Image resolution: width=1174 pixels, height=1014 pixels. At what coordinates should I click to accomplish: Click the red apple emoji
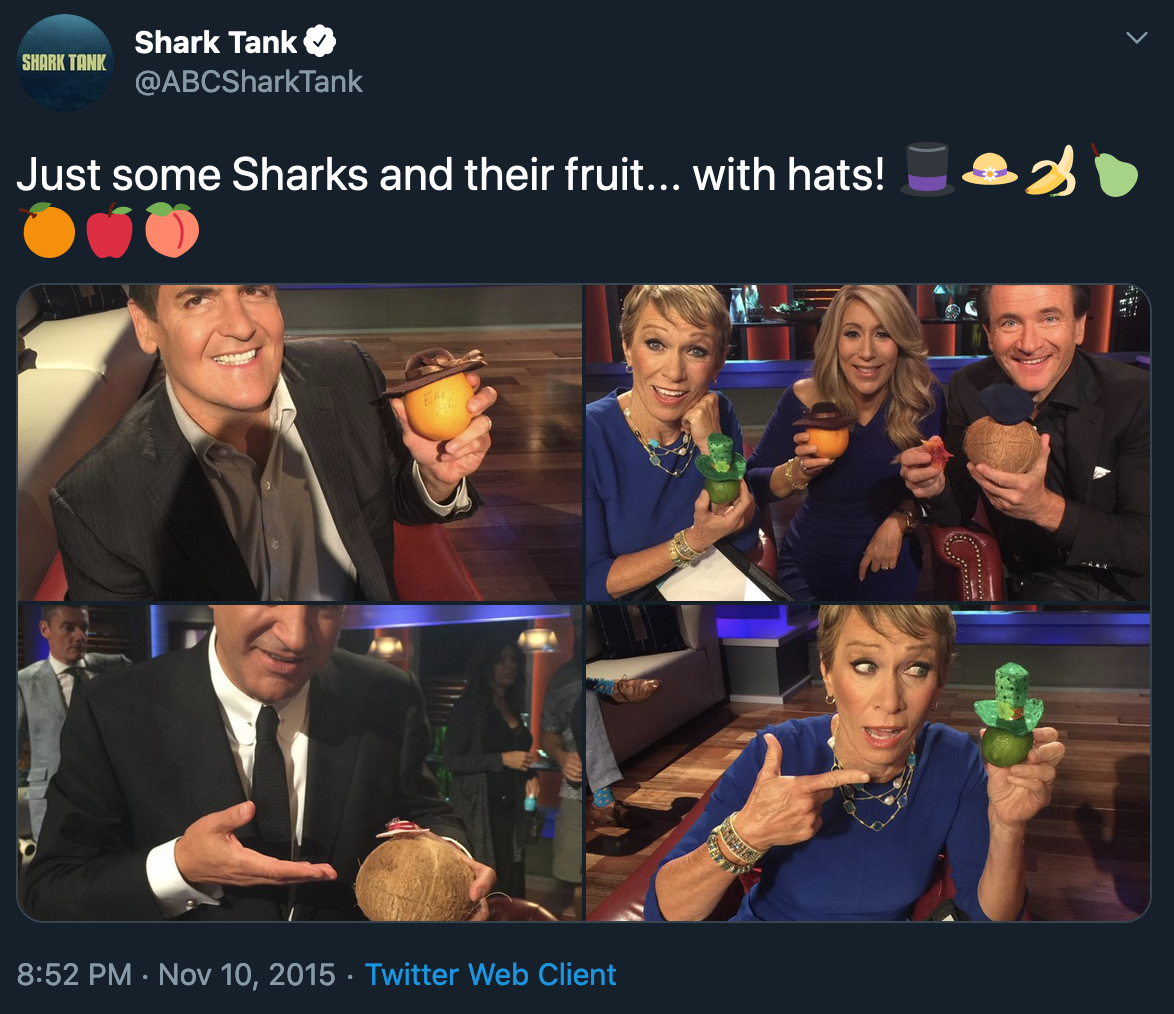pos(110,230)
